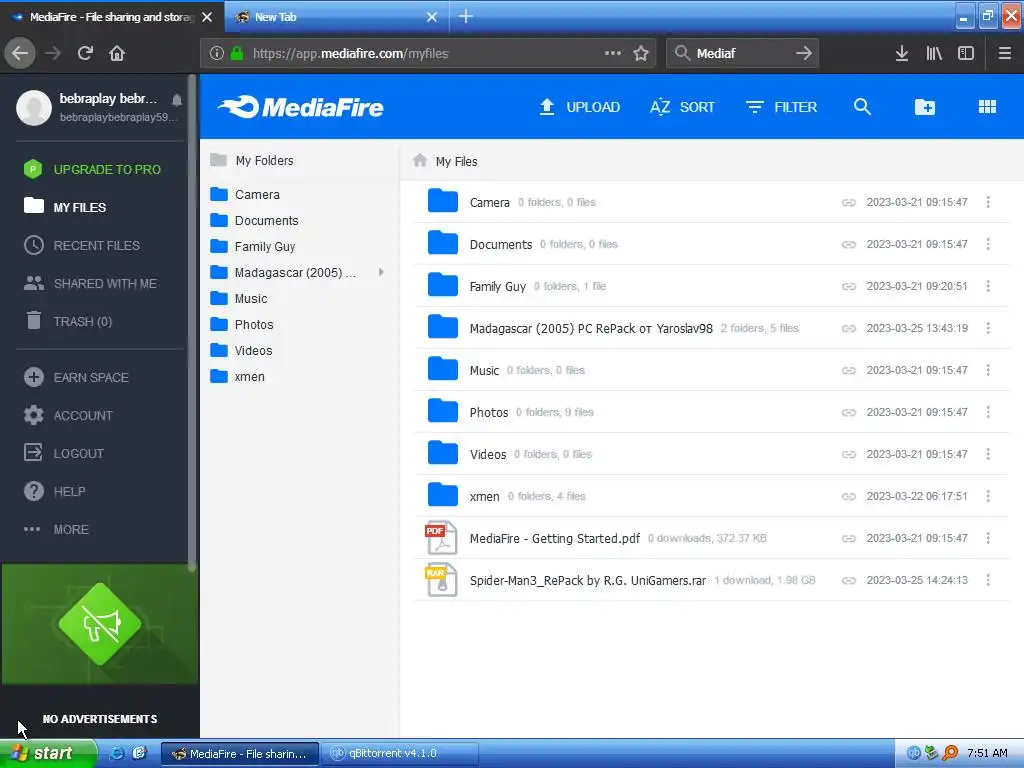Open ACCOUNT settings in sidebar
The width and height of the screenshot is (1024, 768).
pos(68,415)
